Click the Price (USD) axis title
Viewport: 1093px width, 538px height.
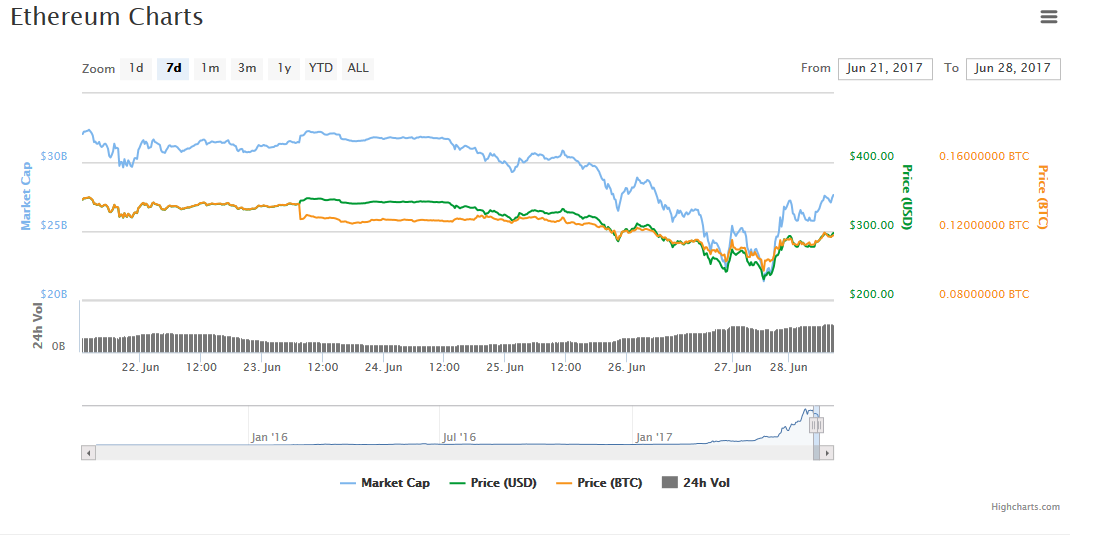click(x=908, y=197)
